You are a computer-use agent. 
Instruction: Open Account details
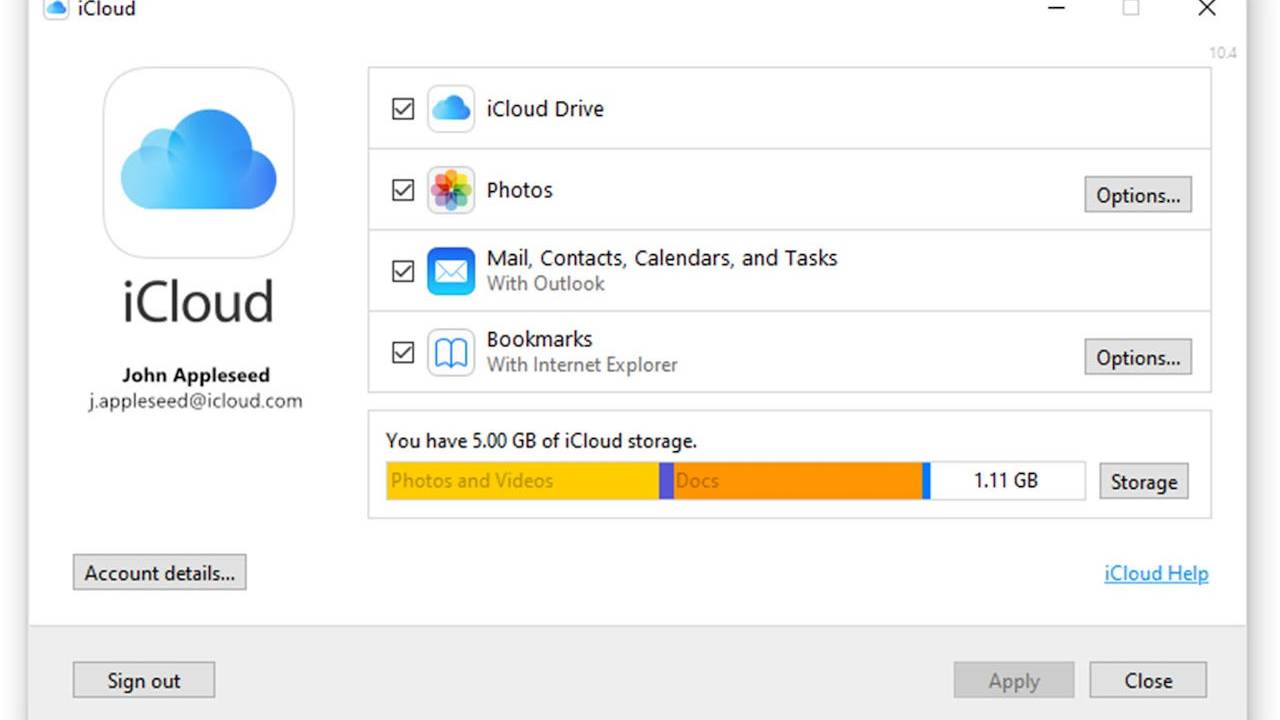159,572
